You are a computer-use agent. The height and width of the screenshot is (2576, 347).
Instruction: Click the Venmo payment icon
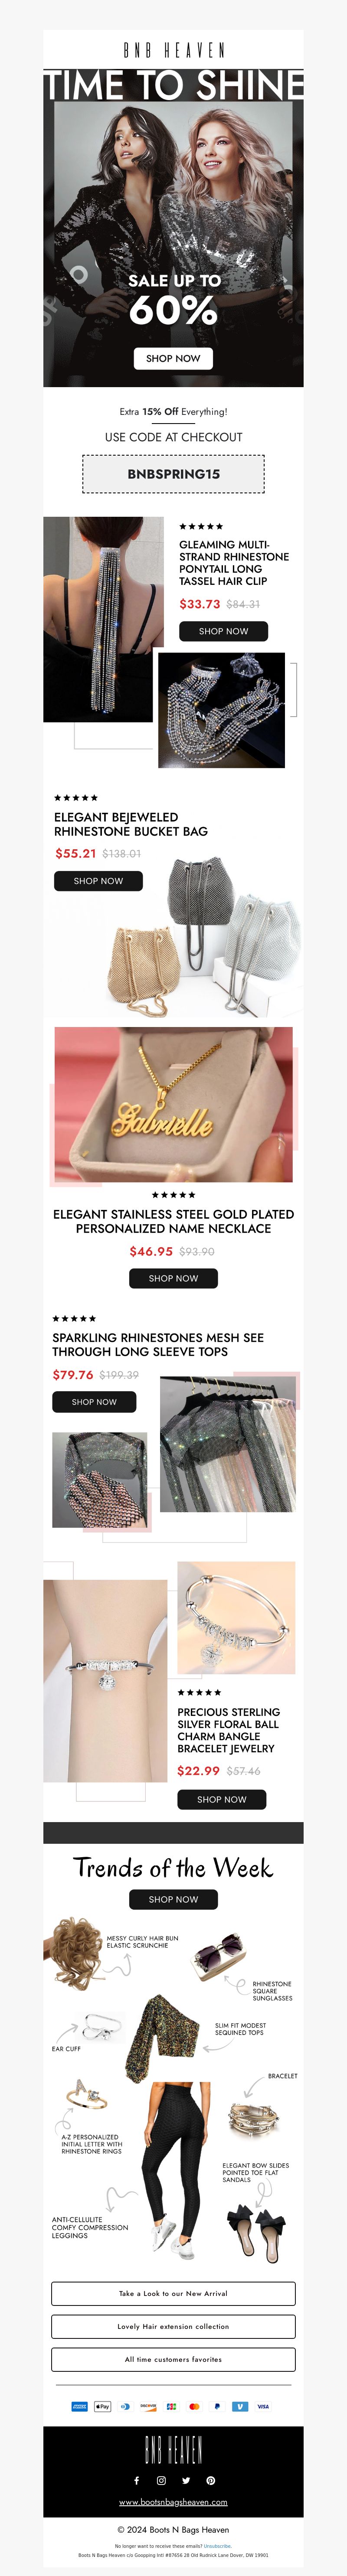240,2406
